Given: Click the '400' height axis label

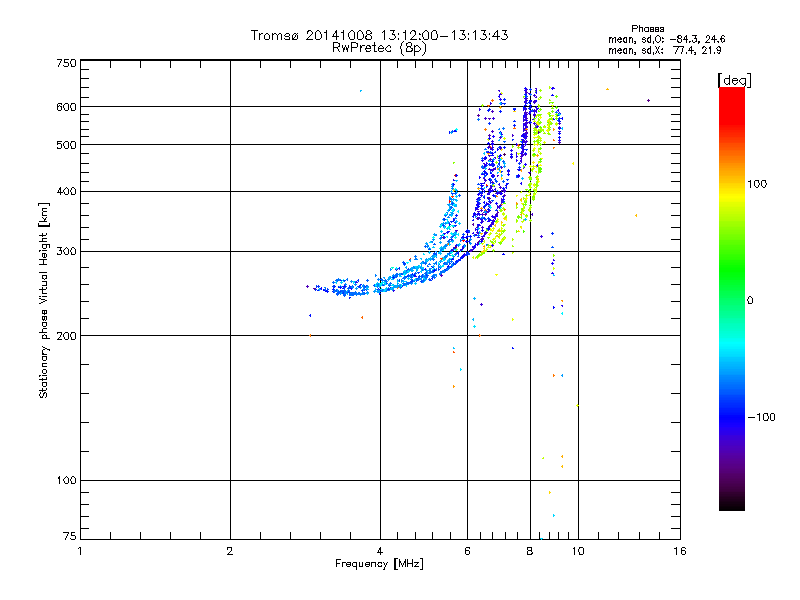Looking at the screenshot, I should (x=66, y=191).
